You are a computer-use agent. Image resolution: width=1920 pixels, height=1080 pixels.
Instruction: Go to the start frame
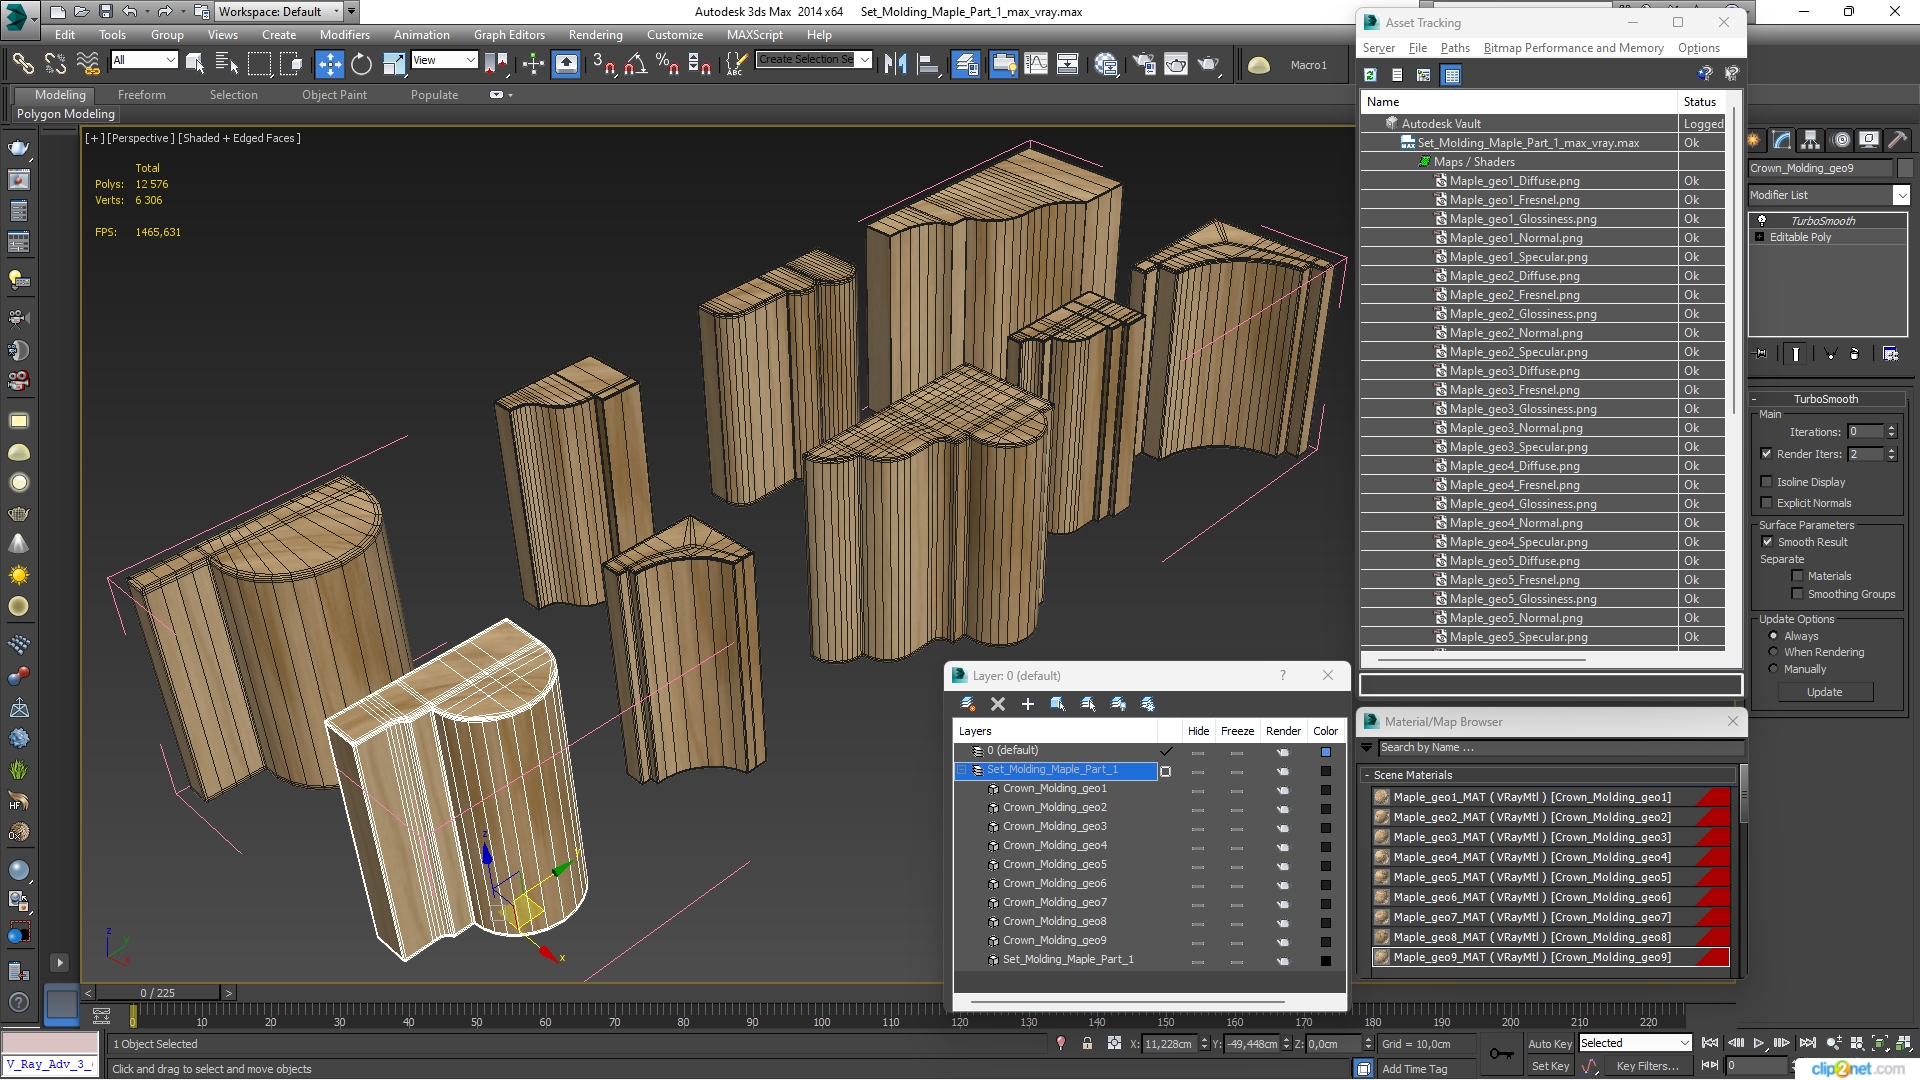tap(1710, 1043)
